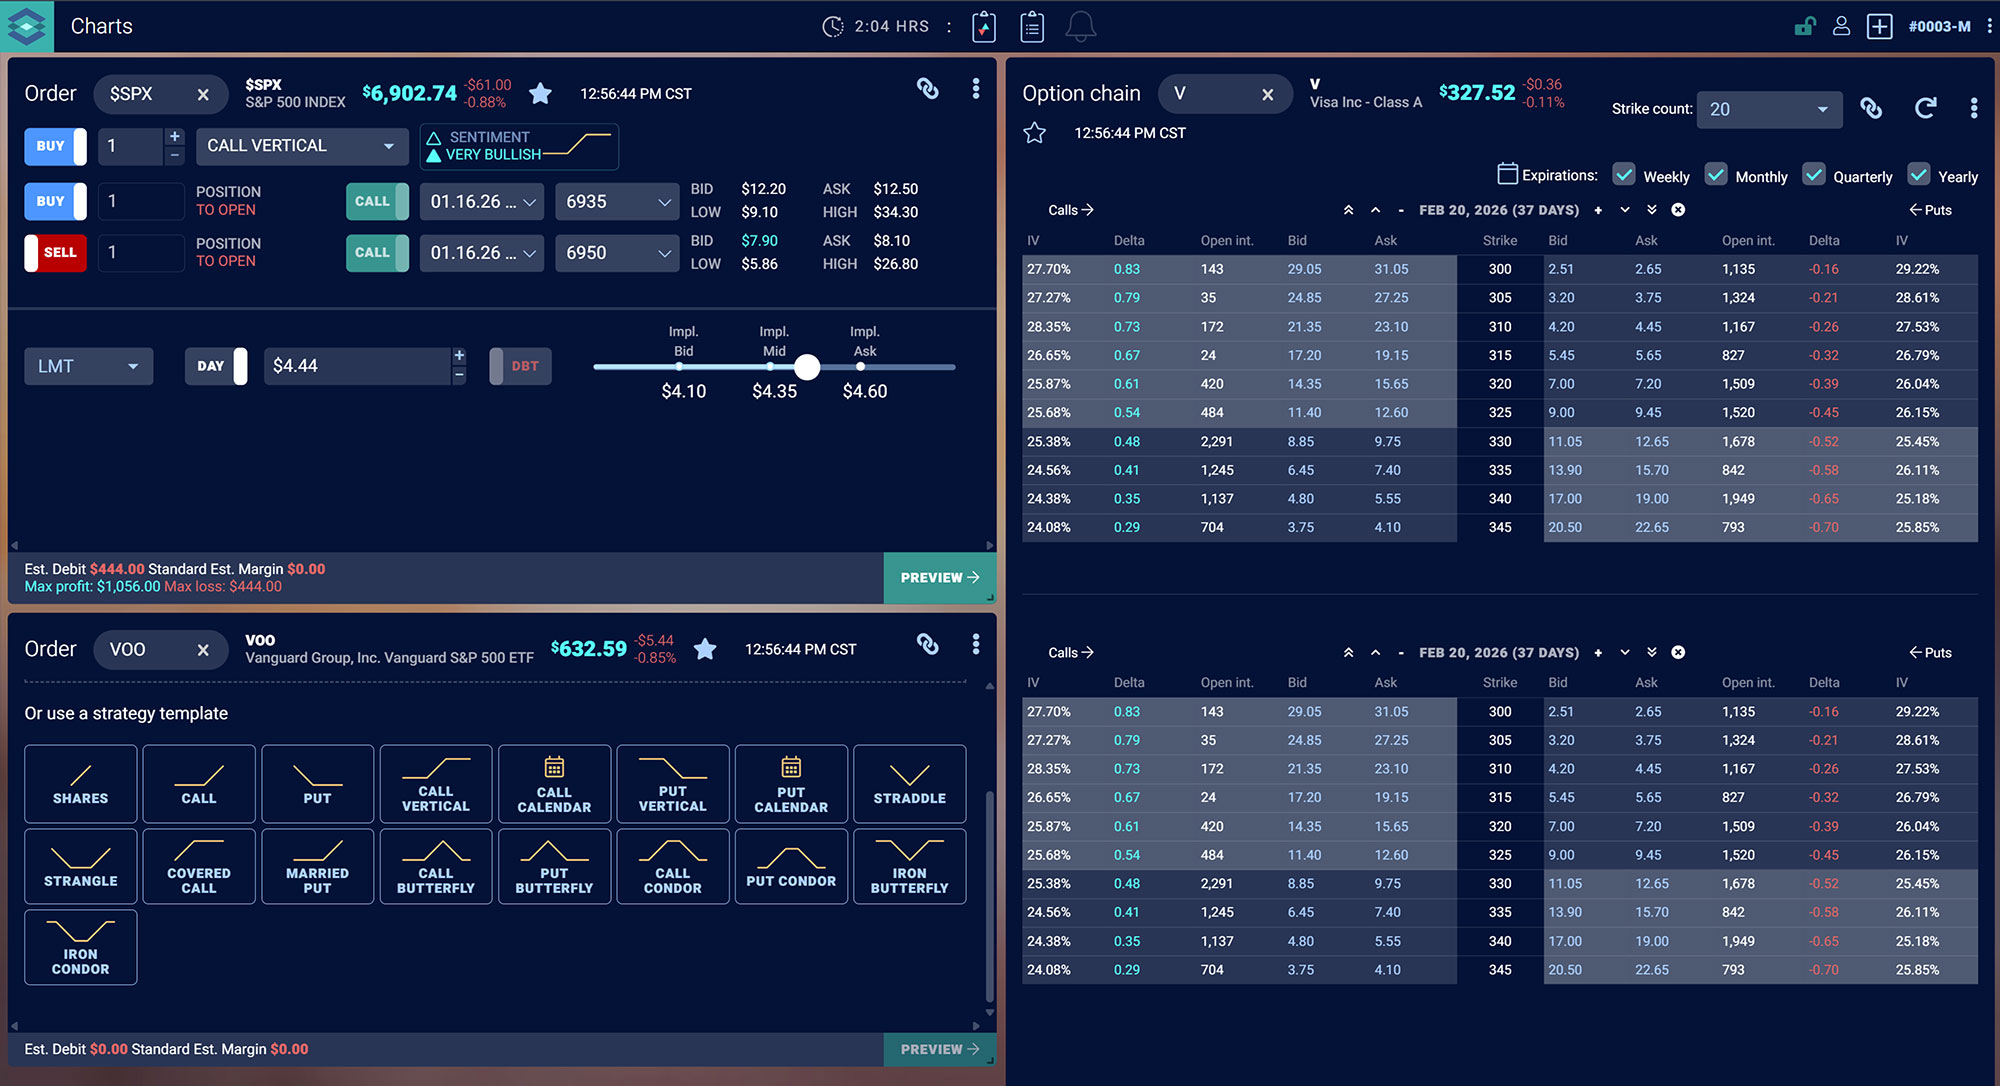The width and height of the screenshot is (2000, 1086).
Task: Uncheck the Weekly expirations checkbox
Action: [x=1624, y=175]
